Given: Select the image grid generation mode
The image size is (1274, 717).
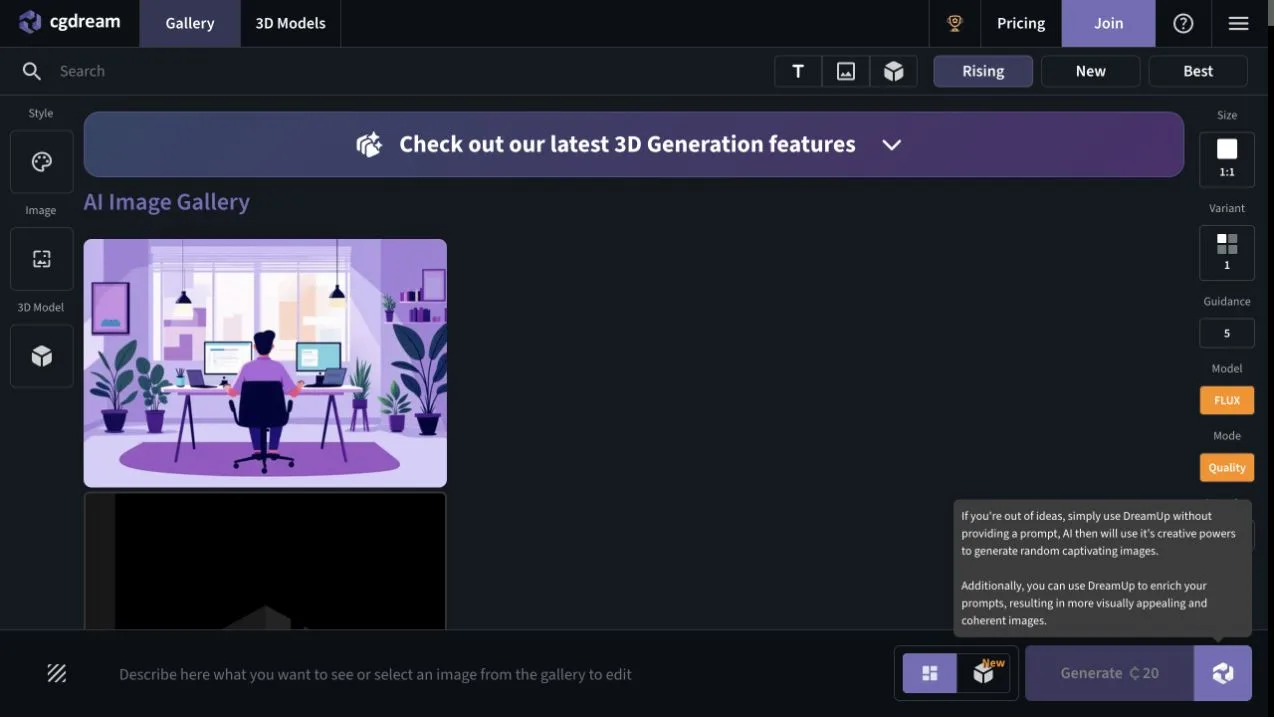Looking at the screenshot, I should (930, 673).
